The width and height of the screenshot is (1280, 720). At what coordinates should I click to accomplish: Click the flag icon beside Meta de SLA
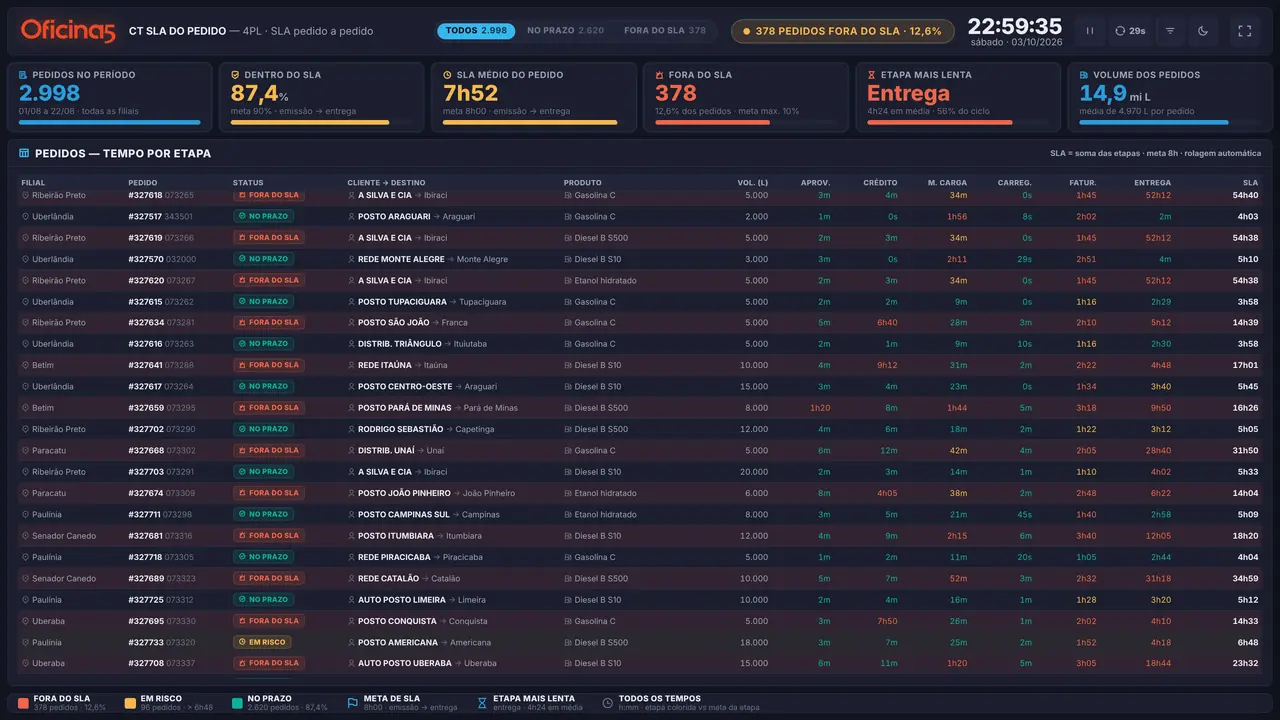click(353, 703)
